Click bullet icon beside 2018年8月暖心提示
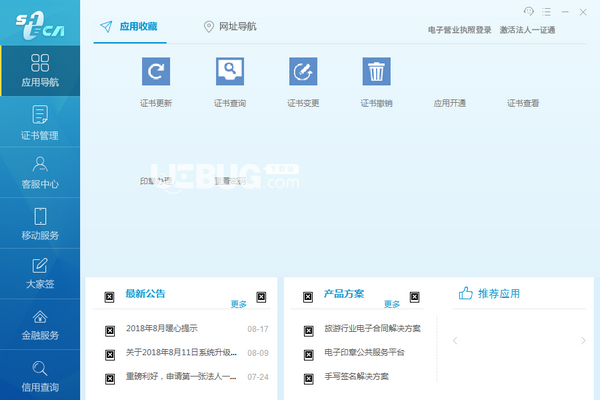600x400 pixels. tap(110, 331)
